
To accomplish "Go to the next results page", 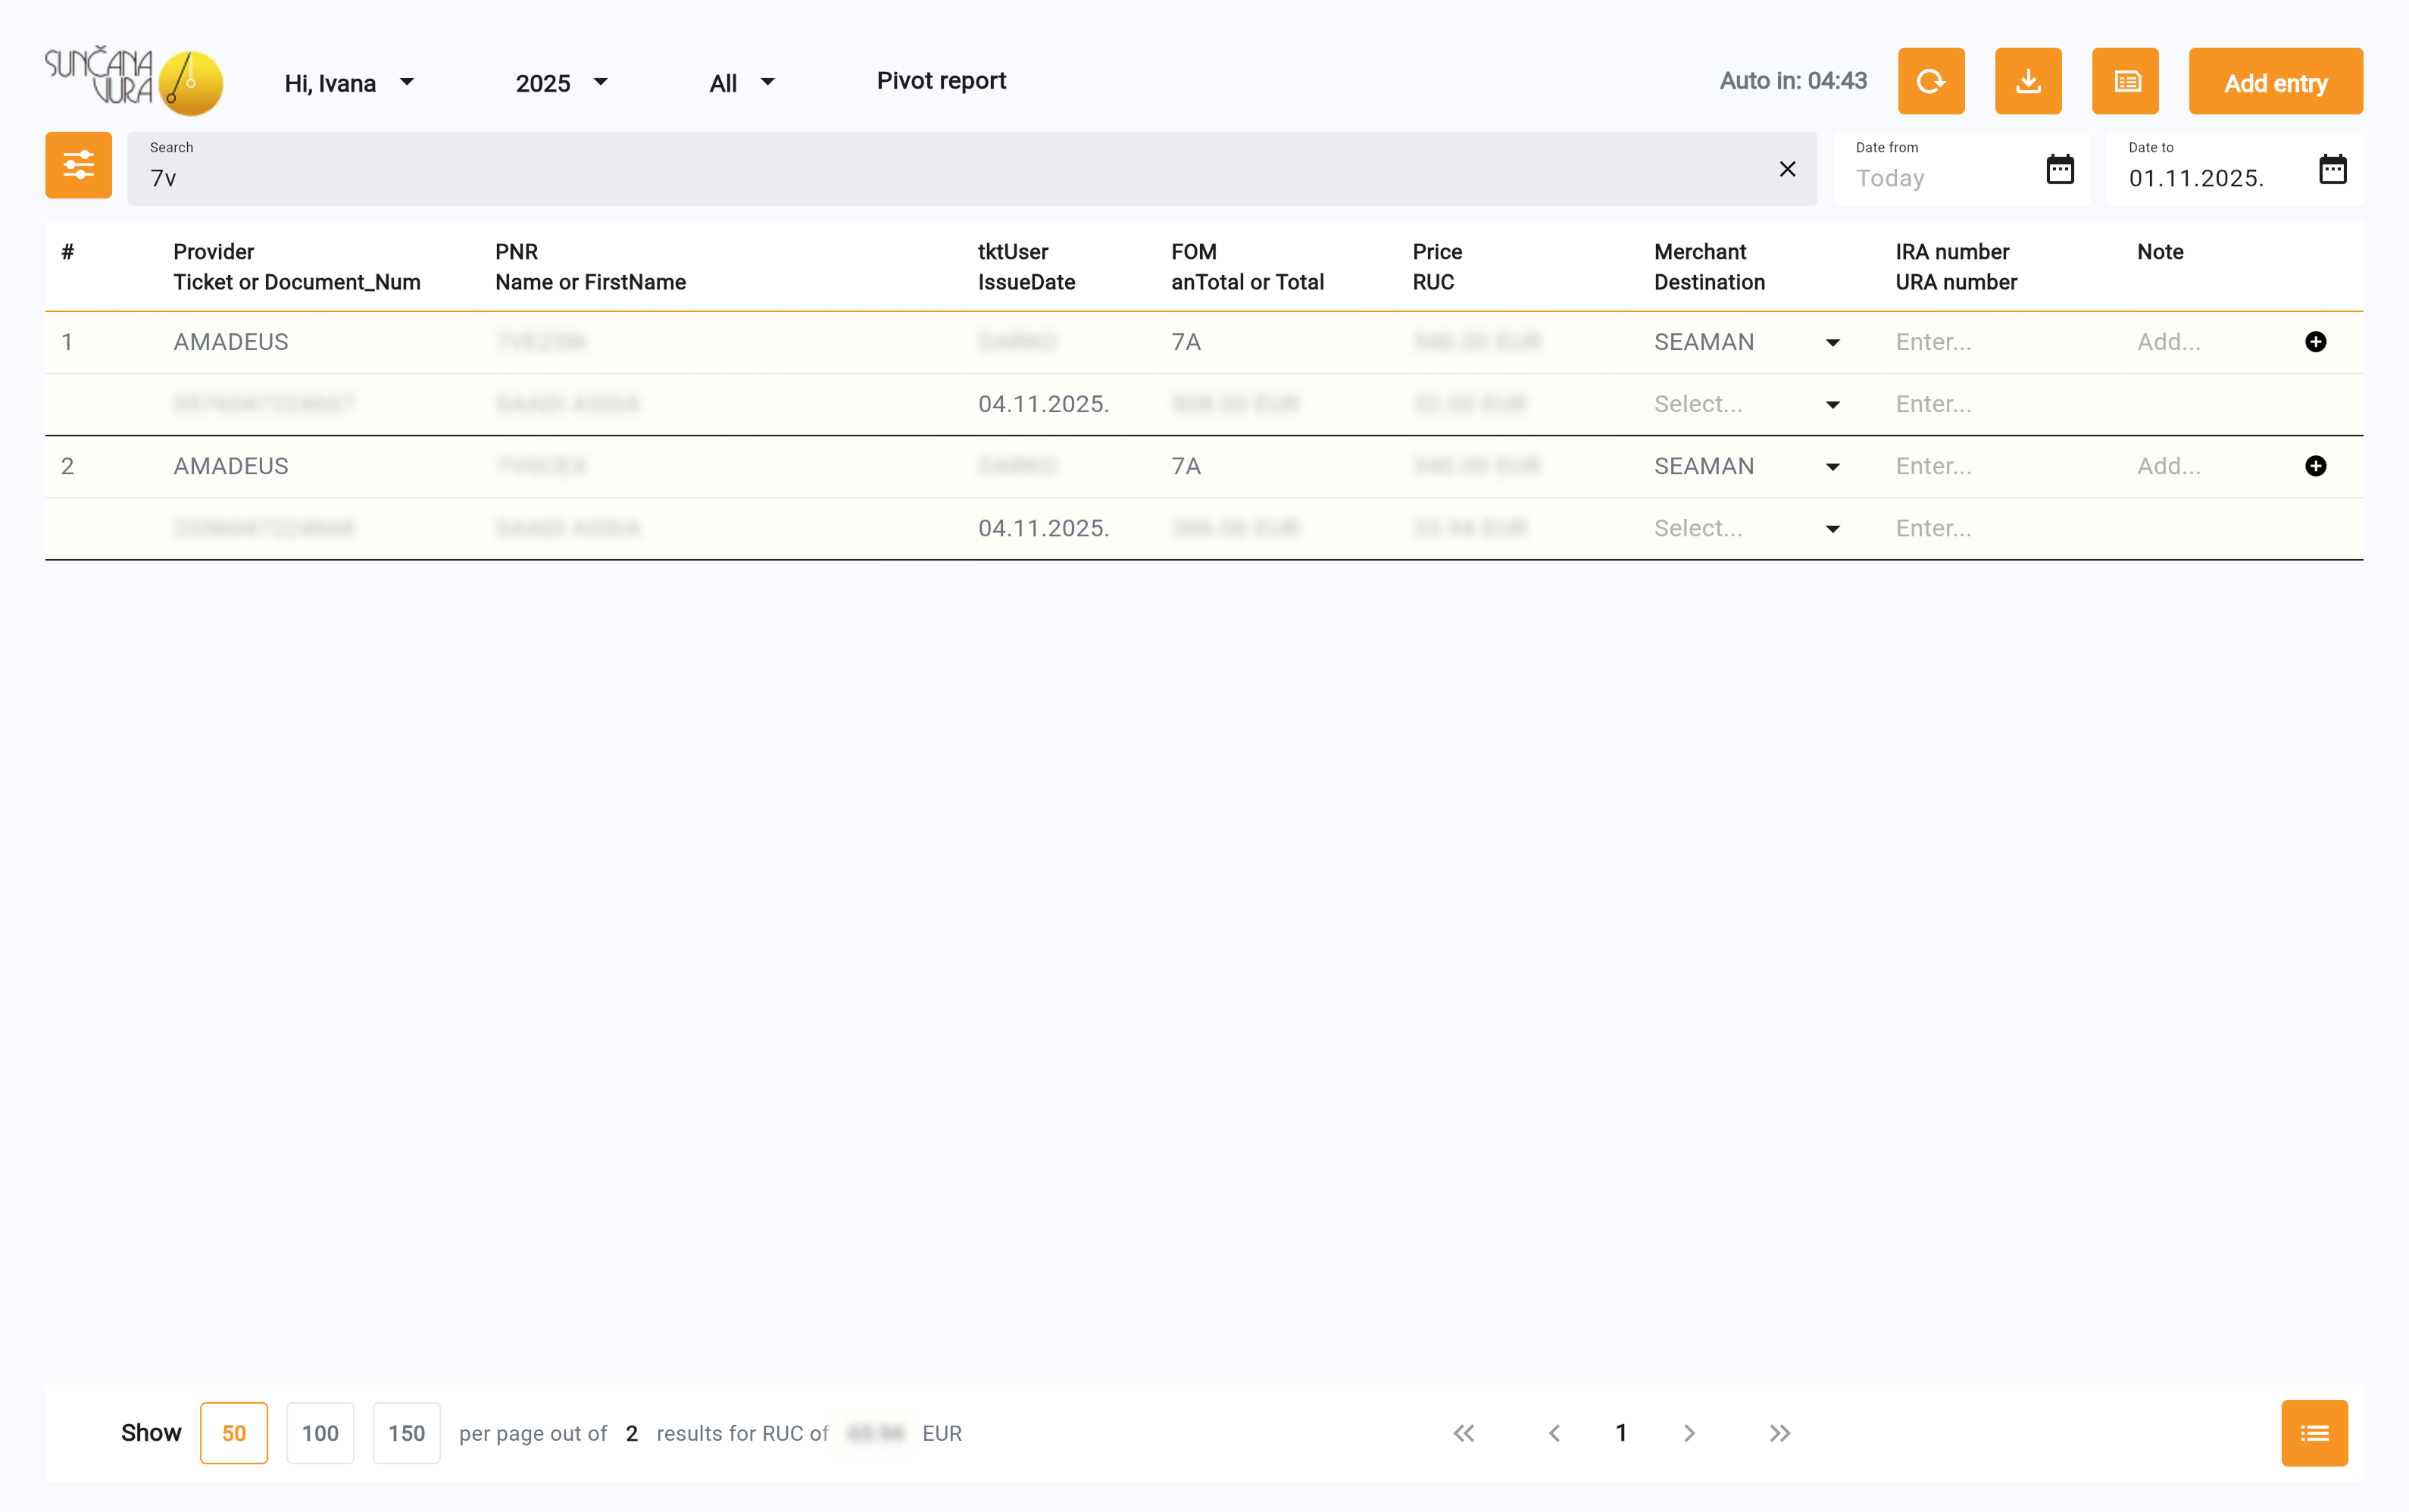I will (x=1689, y=1433).
